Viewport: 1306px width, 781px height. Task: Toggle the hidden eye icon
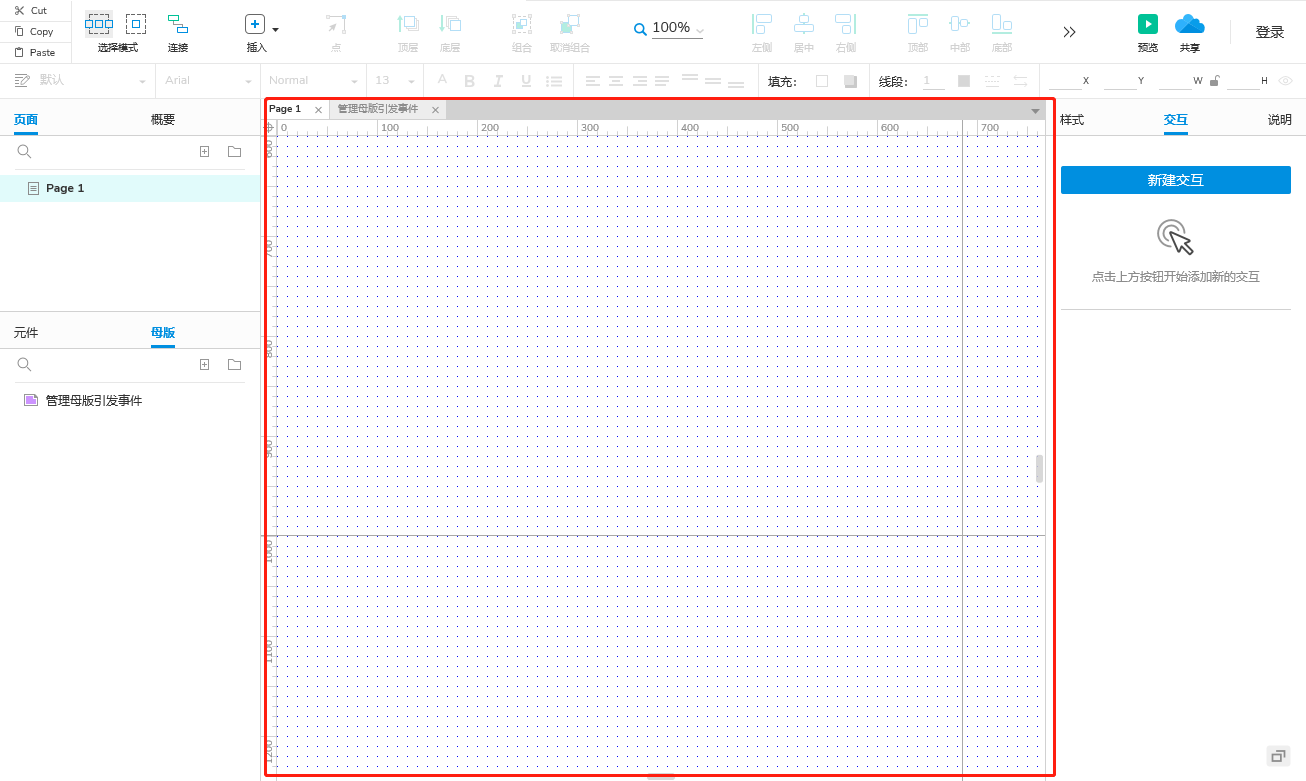click(1286, 81)
